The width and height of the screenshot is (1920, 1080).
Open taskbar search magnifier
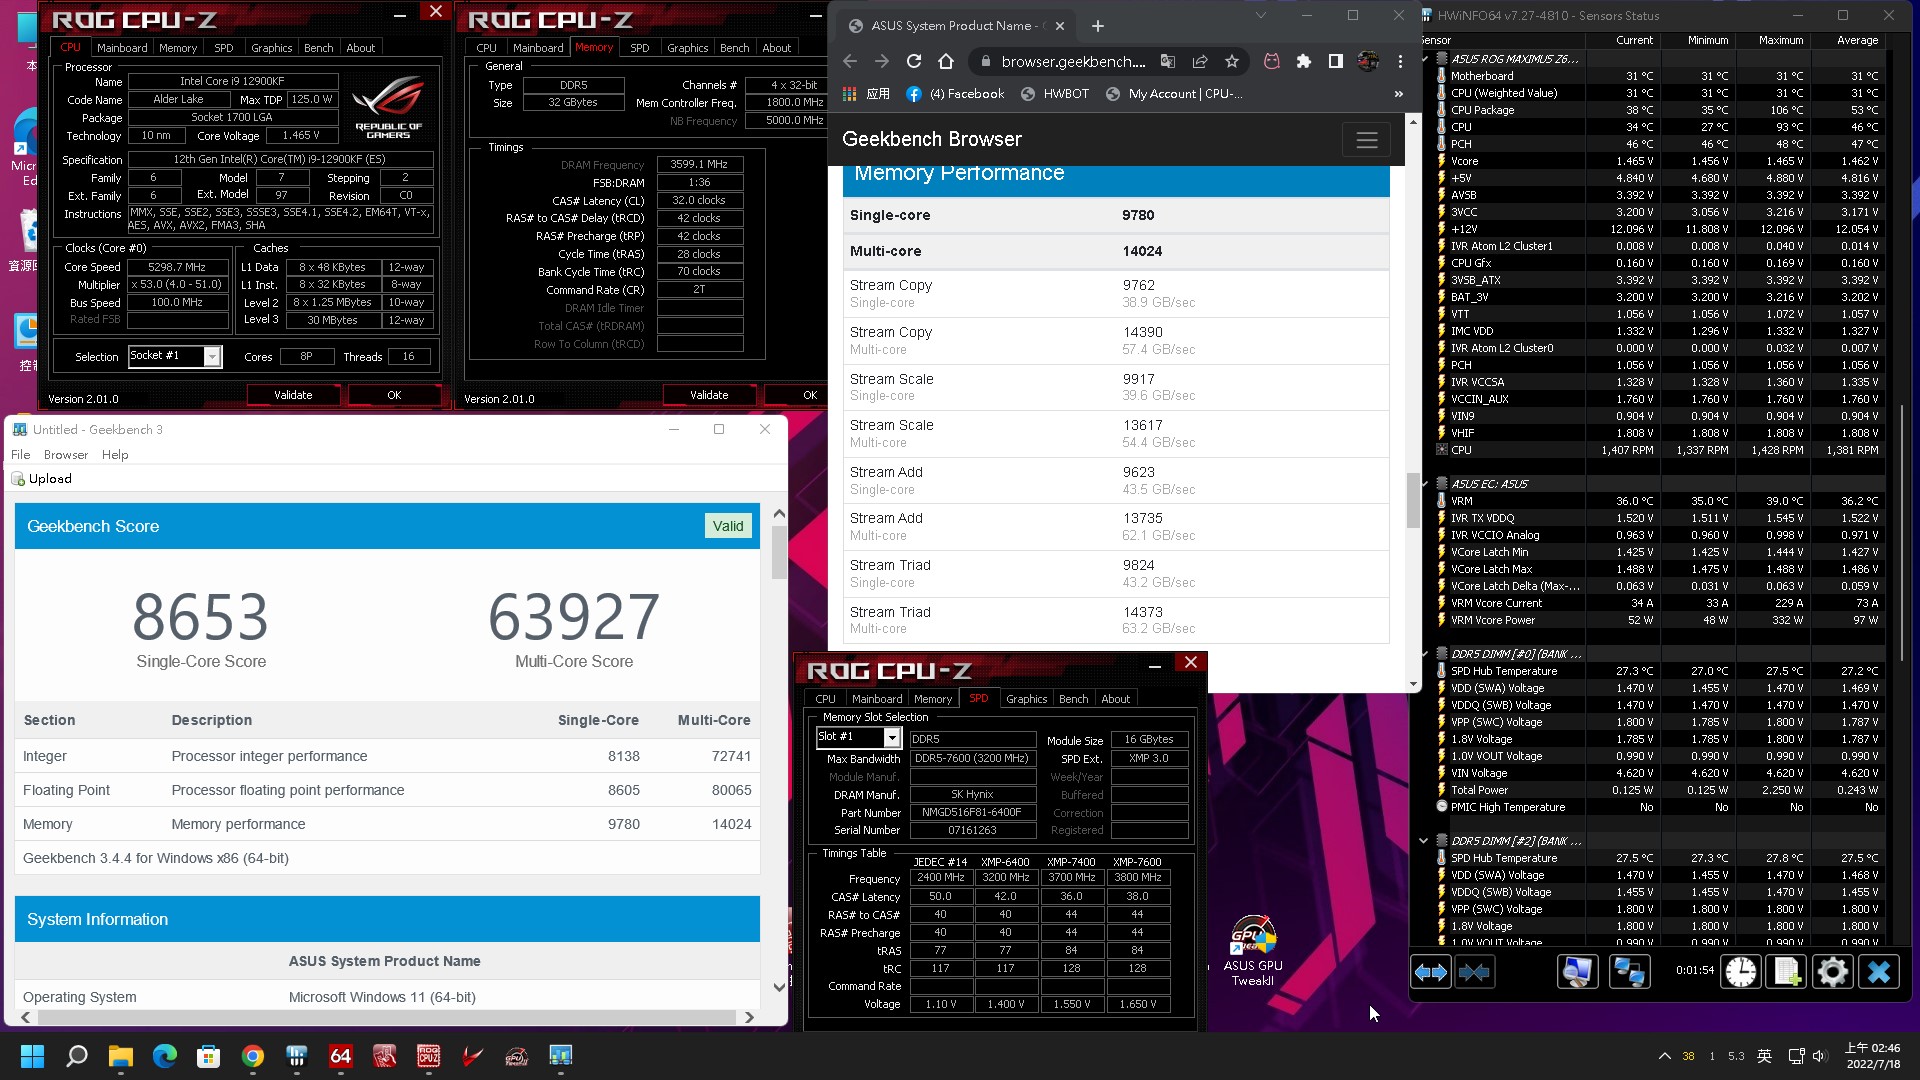tap(76, 1056)
